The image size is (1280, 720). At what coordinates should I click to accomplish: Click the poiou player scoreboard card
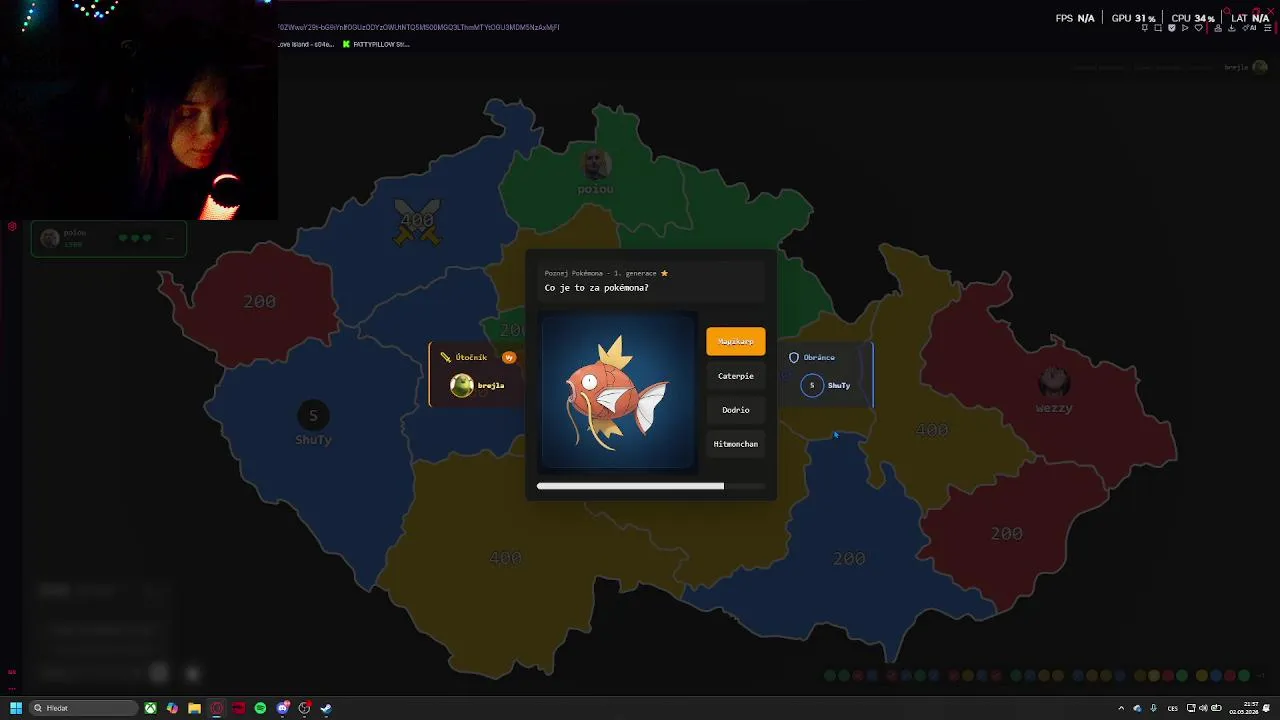point(108,239)
